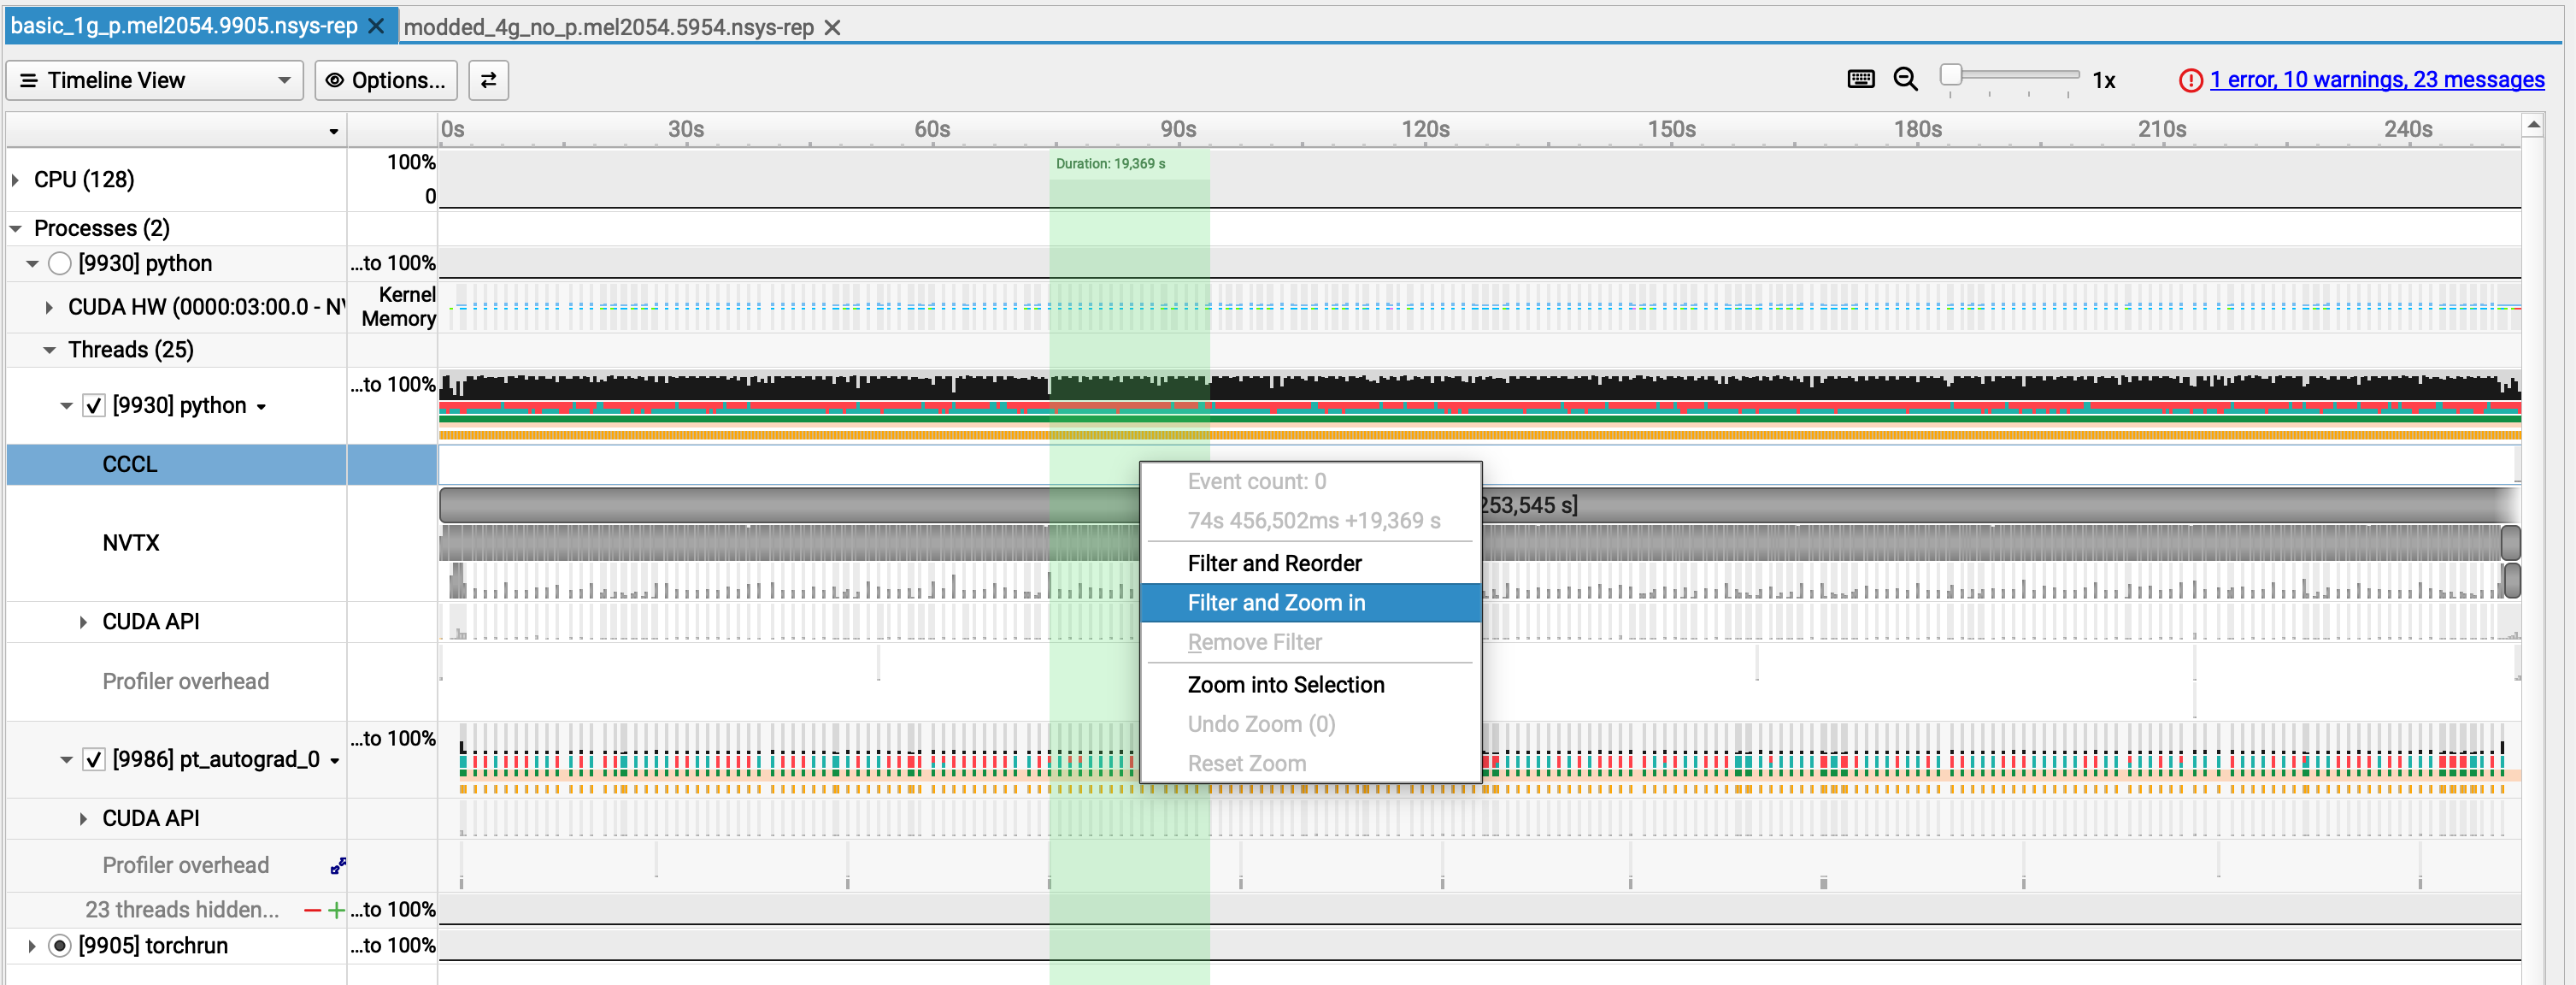
Task: Choose Filter and Zoom in
Action: tap(1276, 603)
